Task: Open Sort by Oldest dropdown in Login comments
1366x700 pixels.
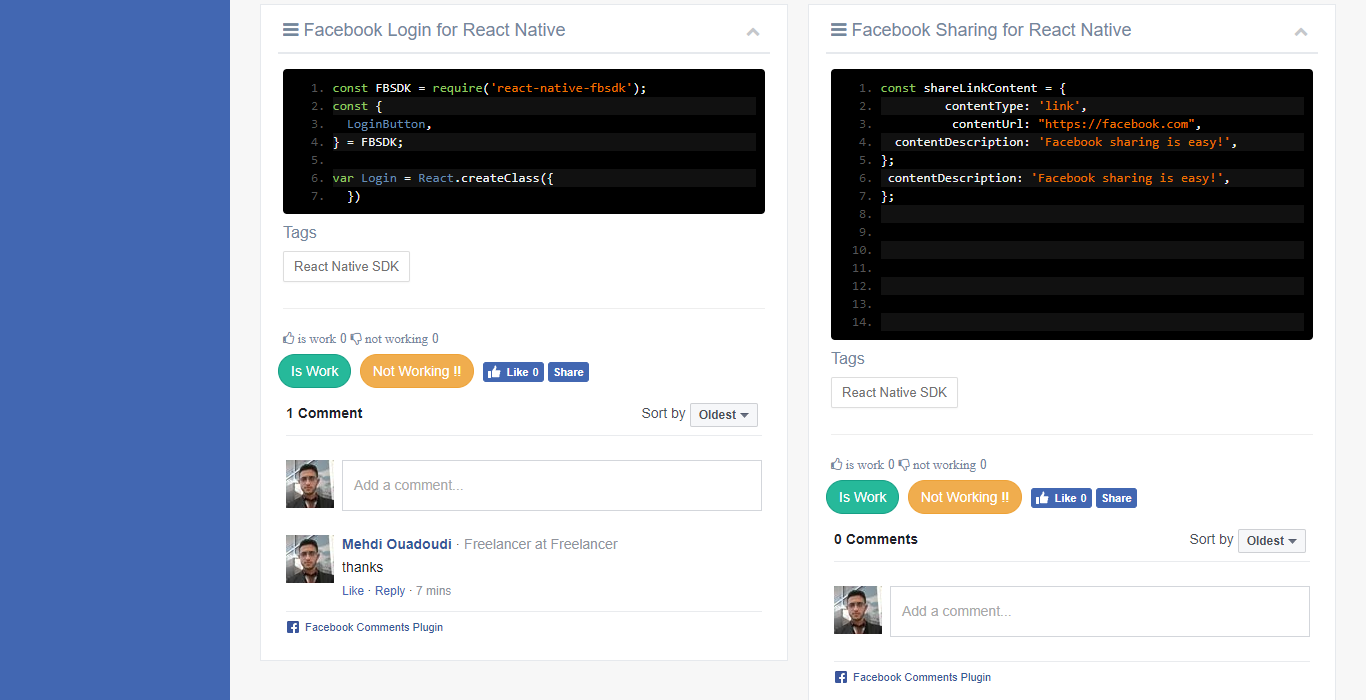Action: 724,415
